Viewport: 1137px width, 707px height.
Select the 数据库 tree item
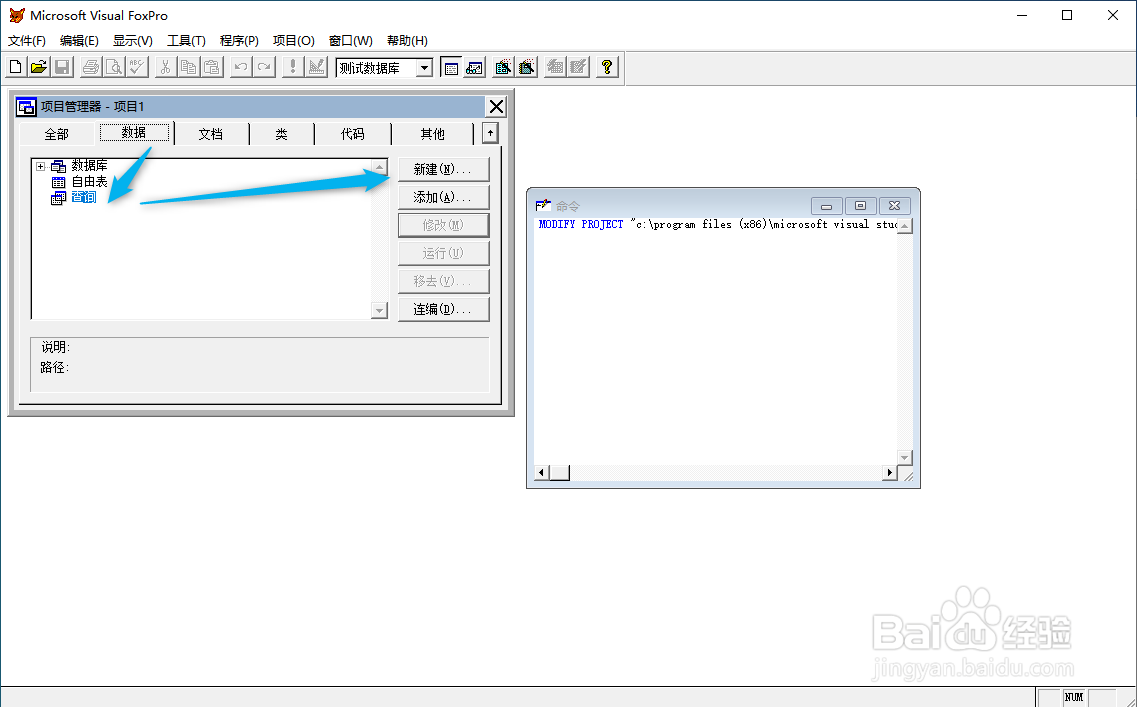coord(89,166)
